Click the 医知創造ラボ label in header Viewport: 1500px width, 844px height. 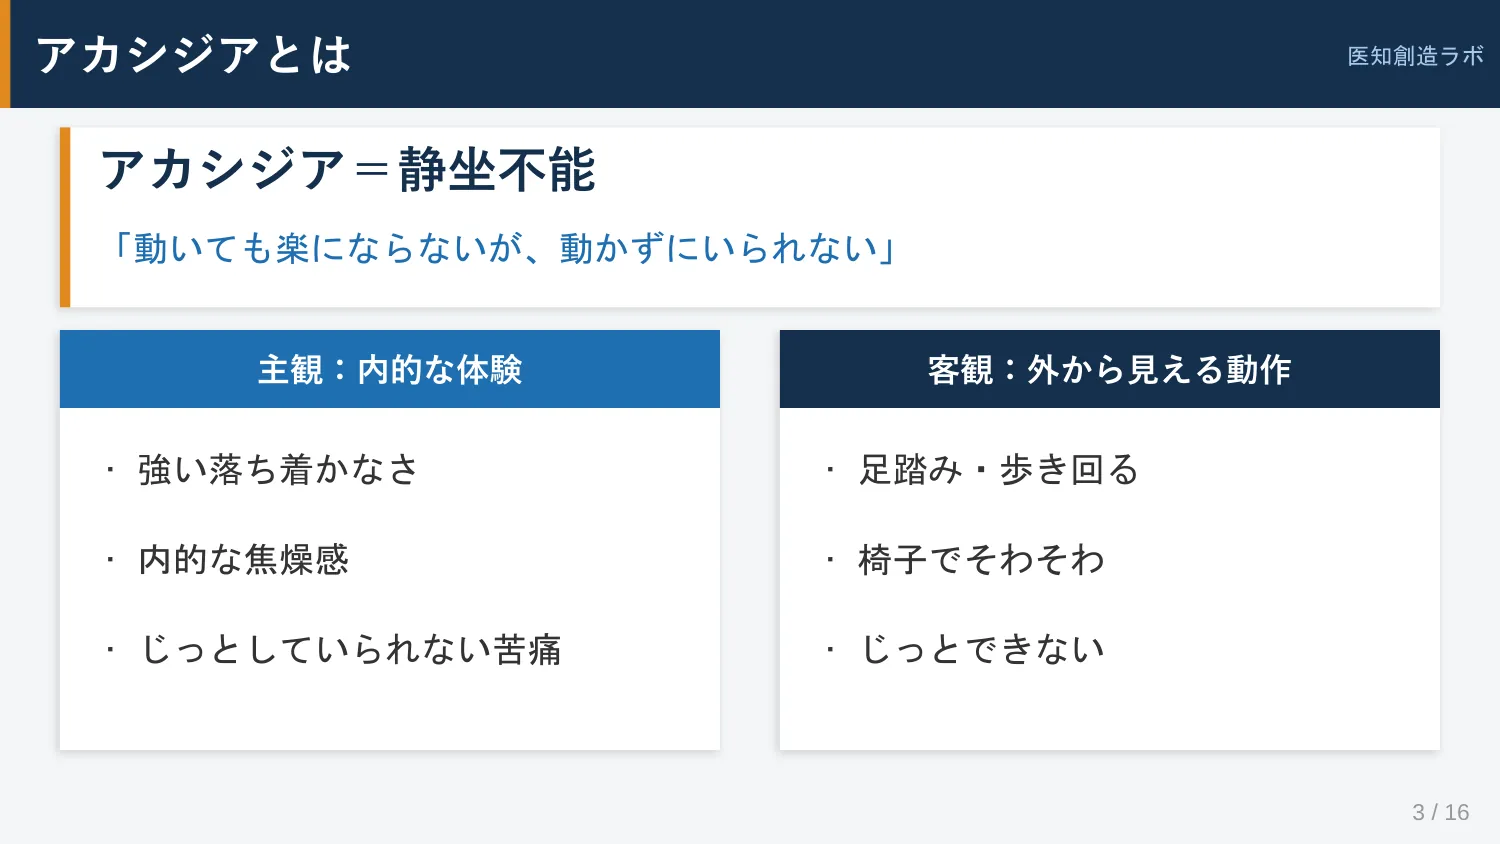coord(1415,56)
